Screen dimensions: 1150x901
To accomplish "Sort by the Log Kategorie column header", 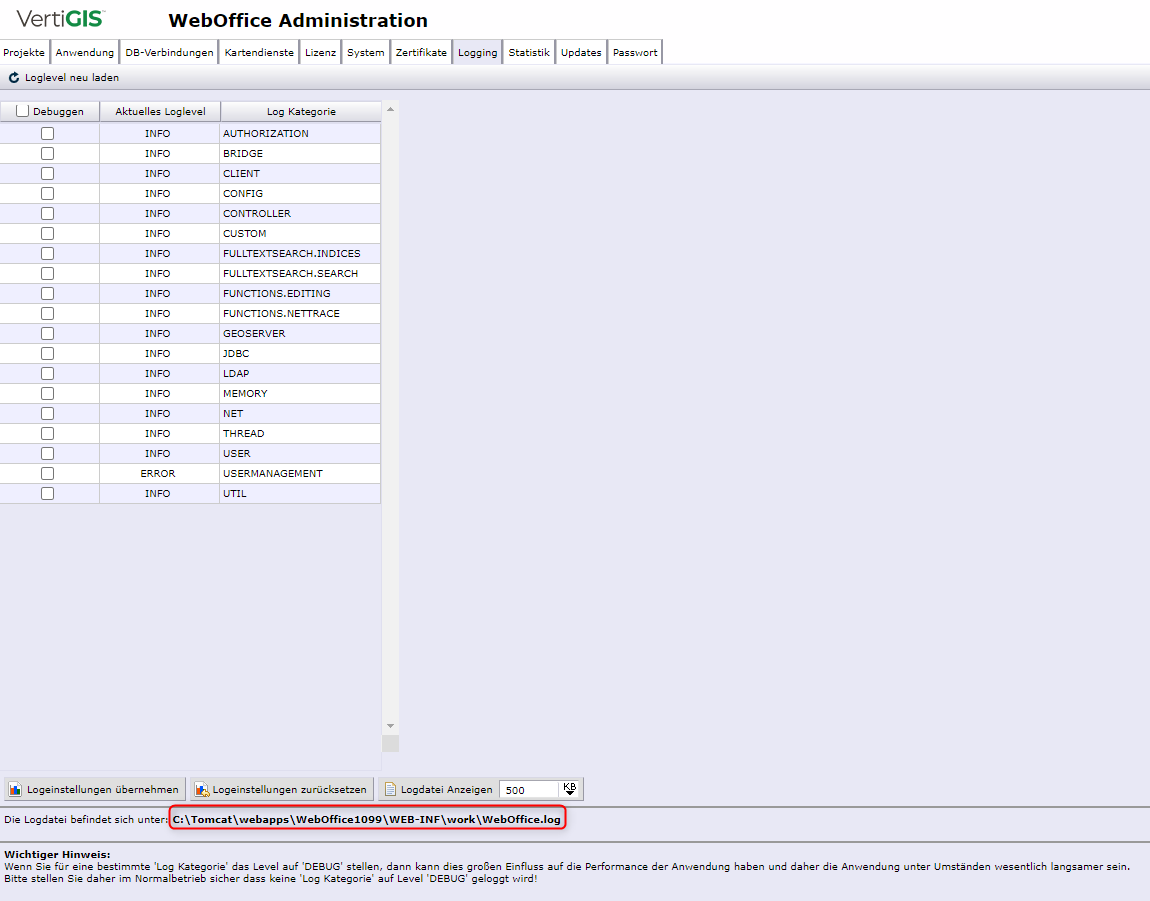I will tap(300, 112).
